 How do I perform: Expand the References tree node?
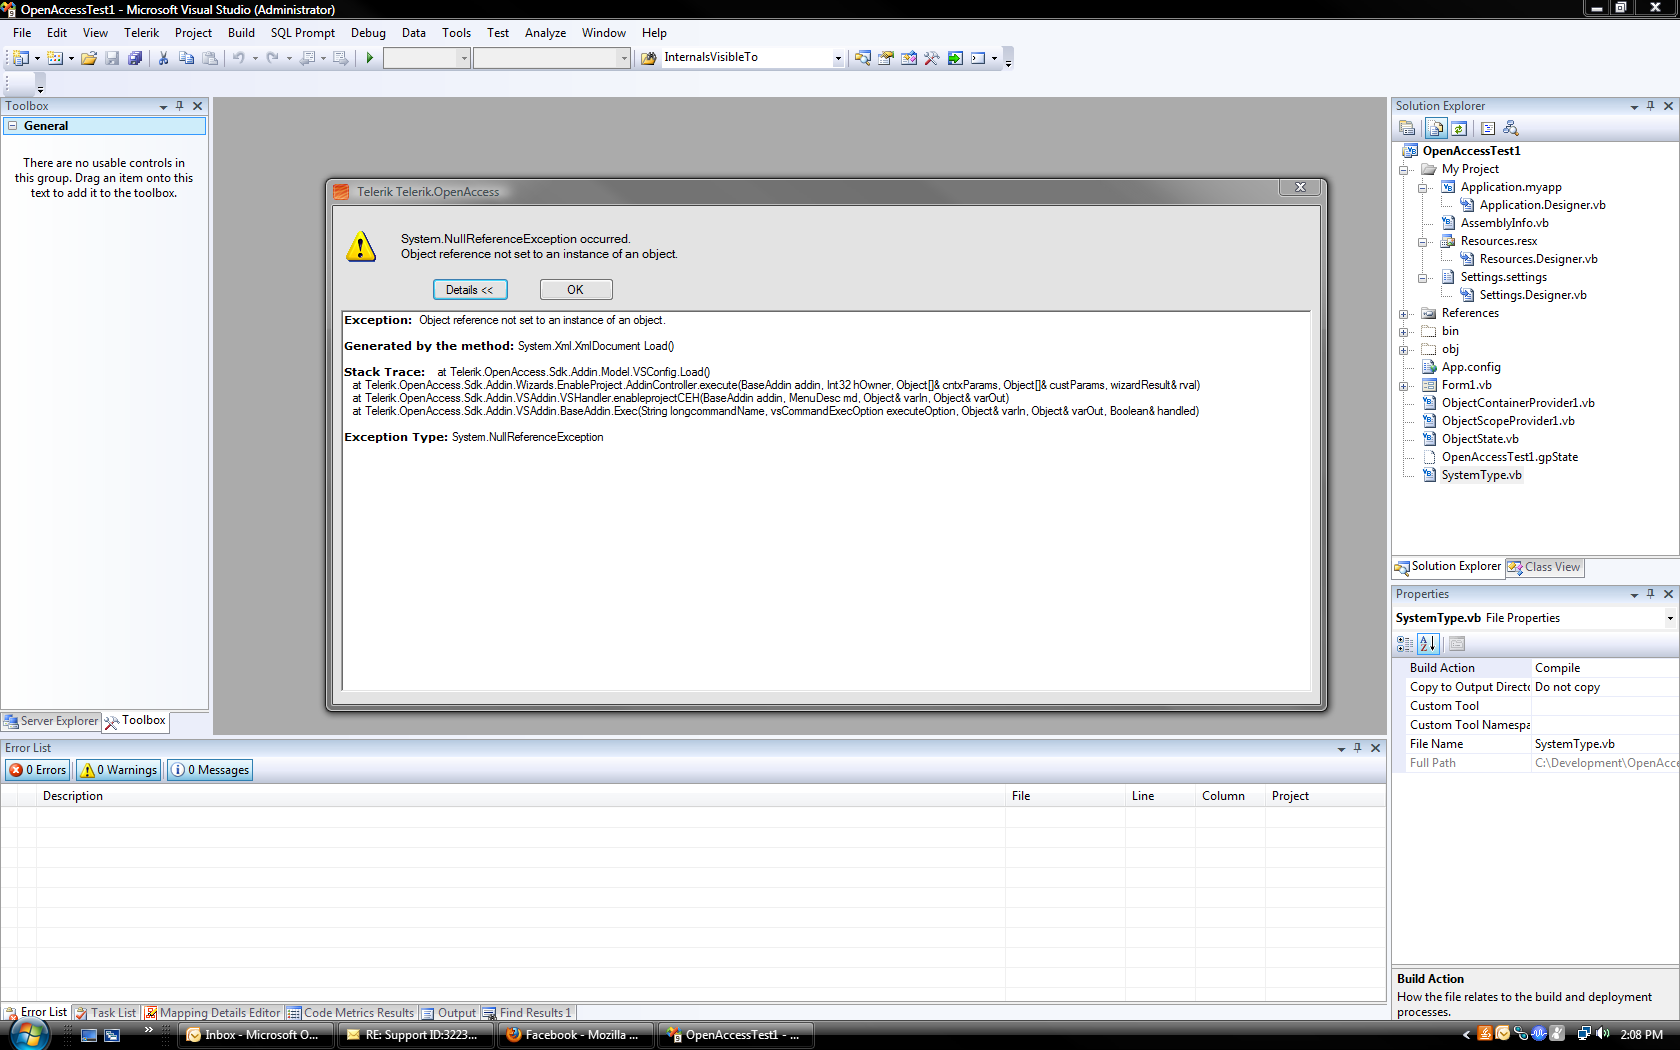tap(1404, 314)
